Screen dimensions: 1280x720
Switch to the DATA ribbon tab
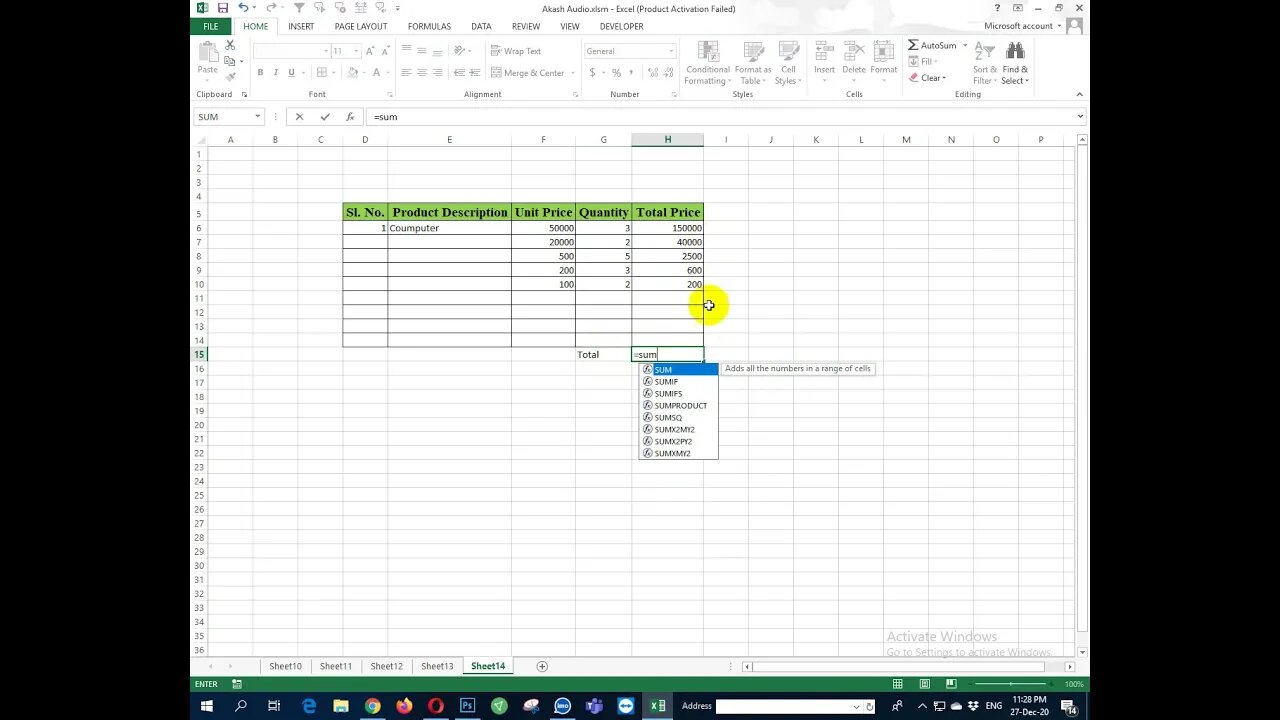point(481,26)
